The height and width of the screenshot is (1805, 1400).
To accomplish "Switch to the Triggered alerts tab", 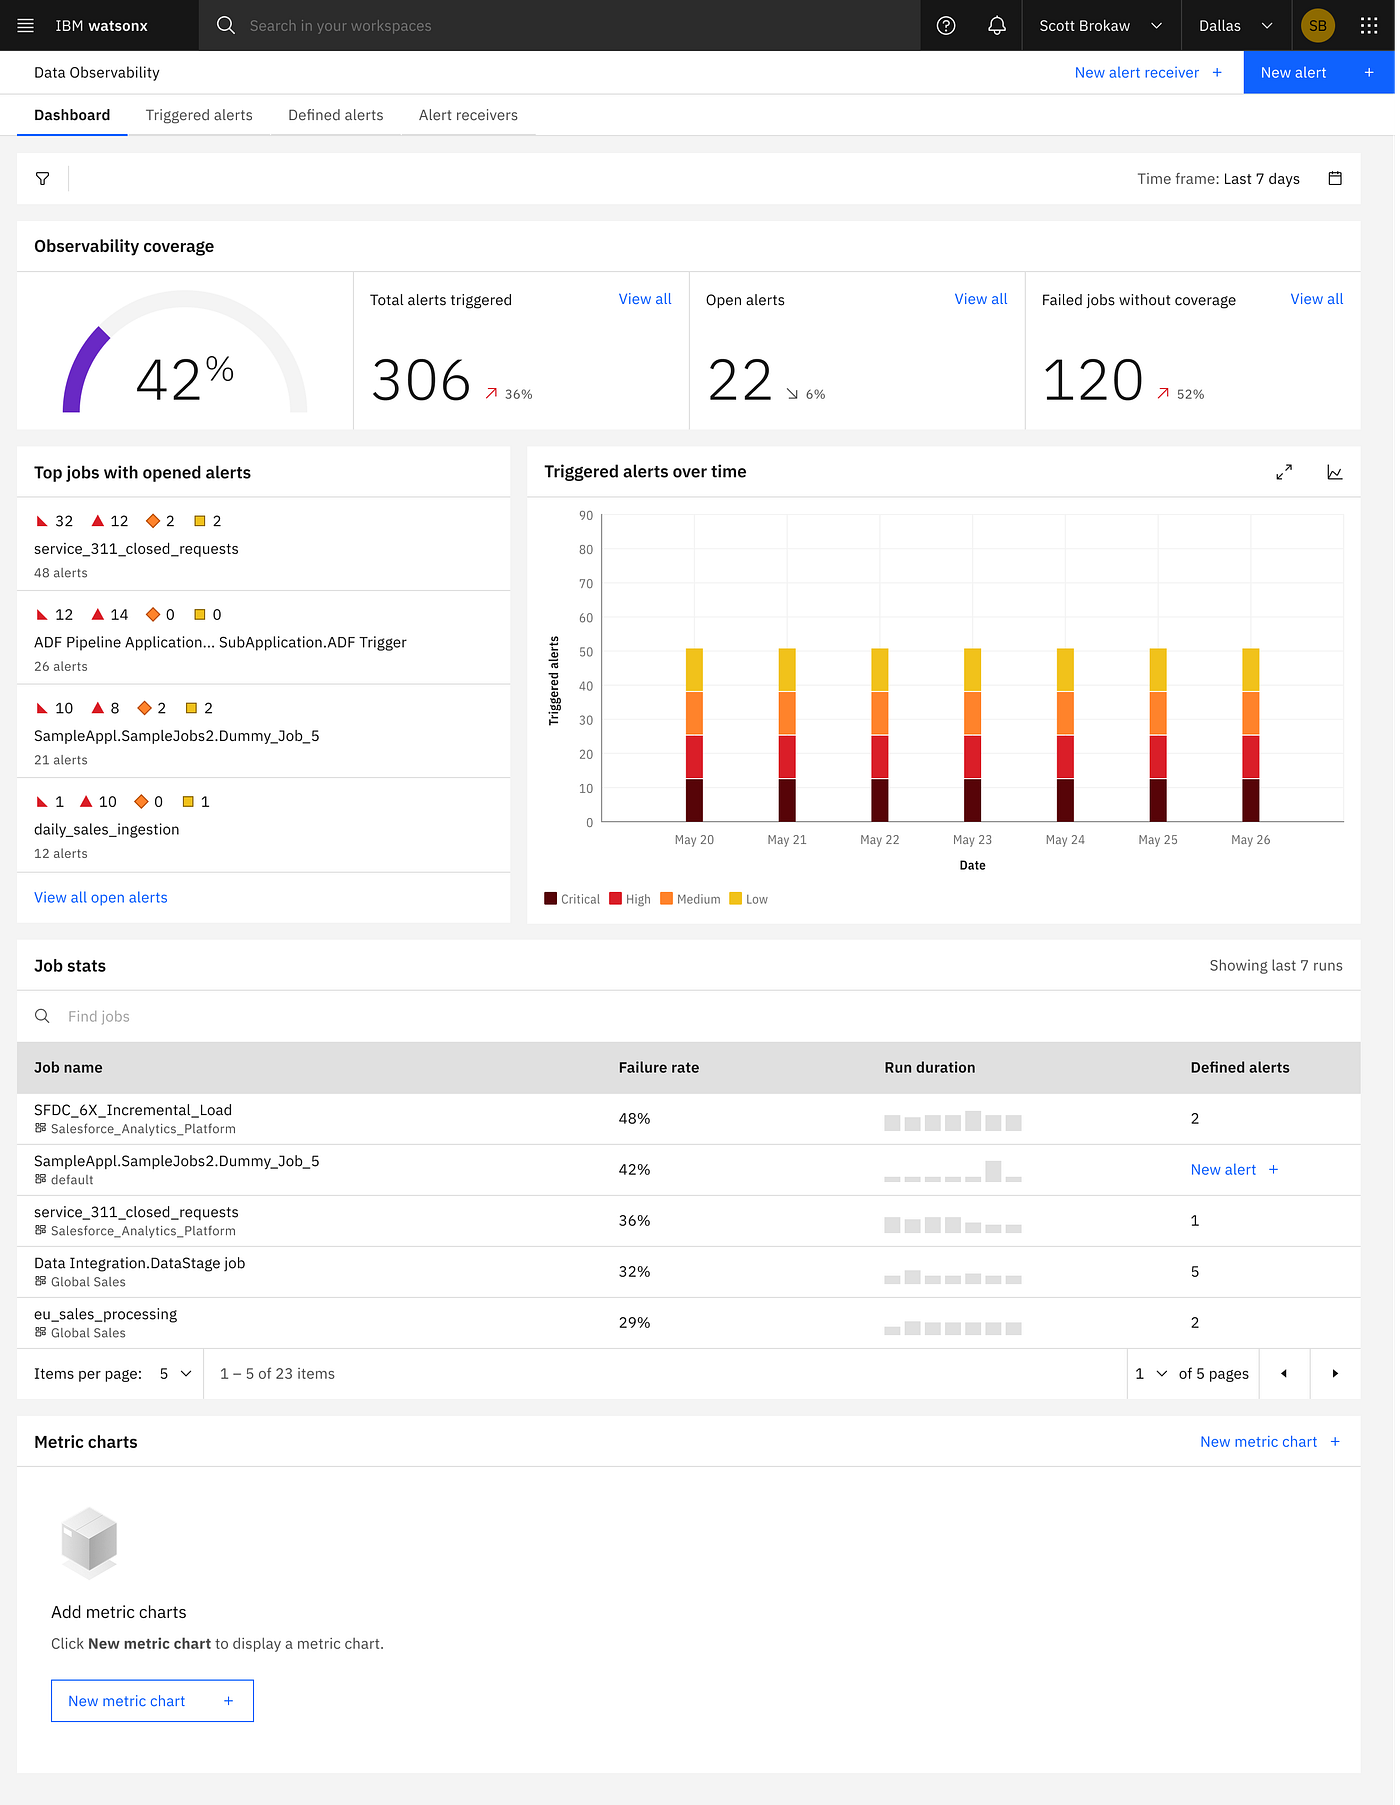I will pyautogui.click(x=199, y=115).
